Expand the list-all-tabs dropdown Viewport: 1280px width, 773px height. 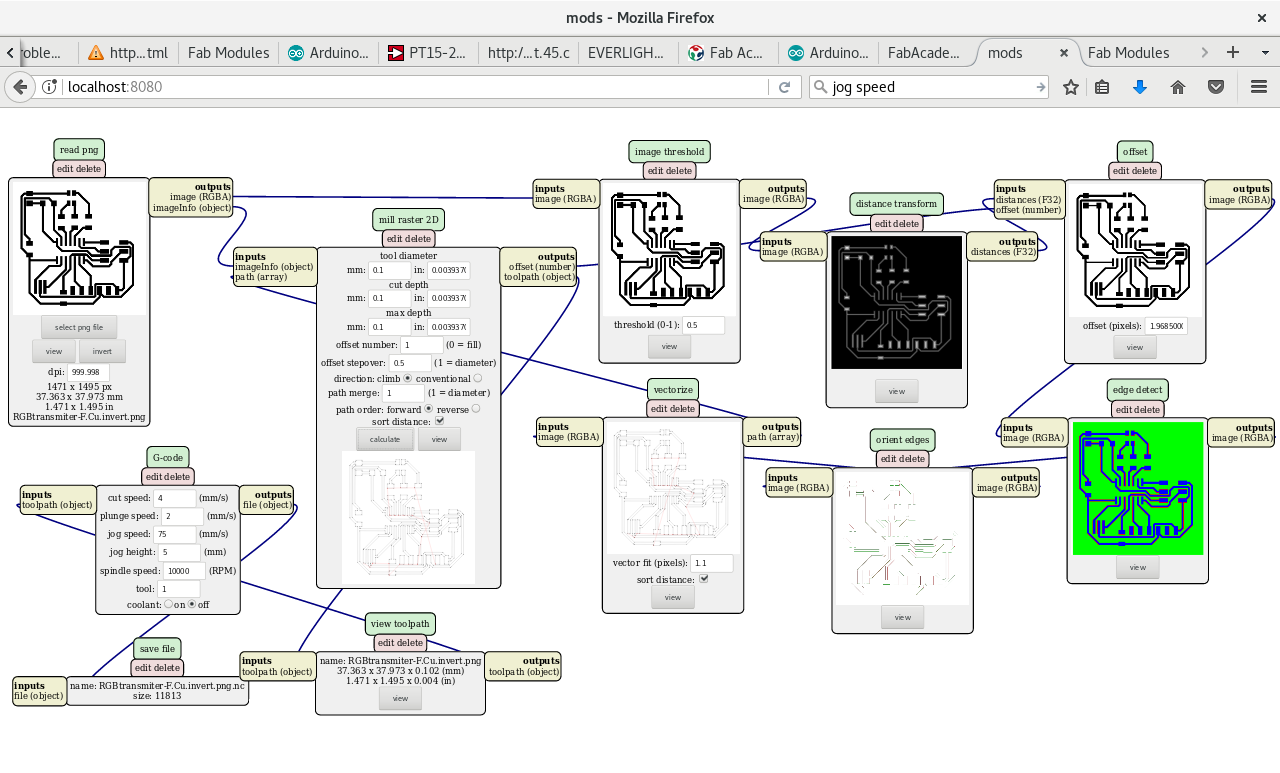pos(1264,52)
